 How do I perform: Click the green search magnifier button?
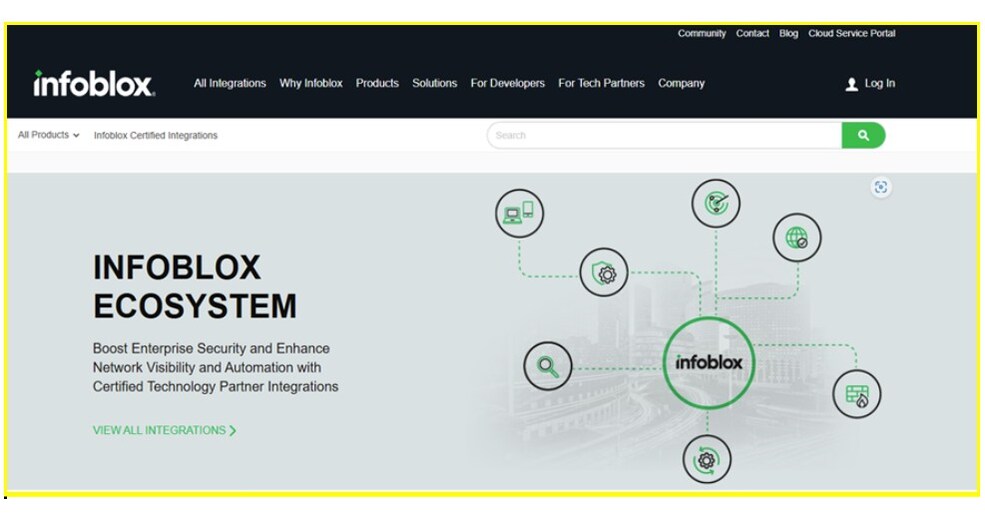863,135
